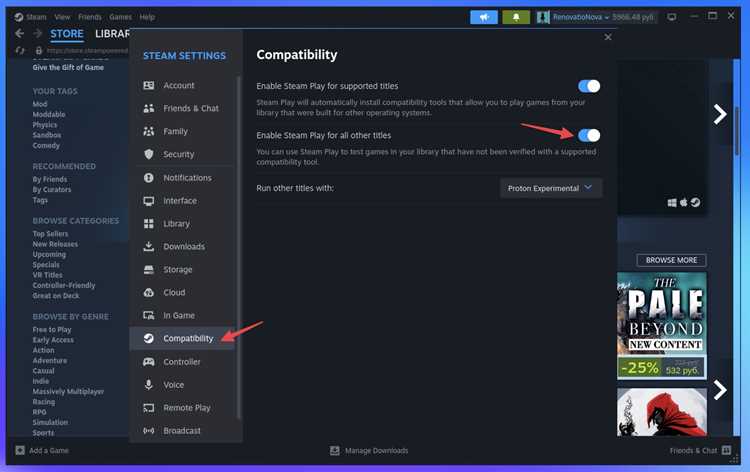Image resolution: width=750 pixels, height=472 pixels.
Task: Open the Account settings icon
Action: (x=149, y=85)
